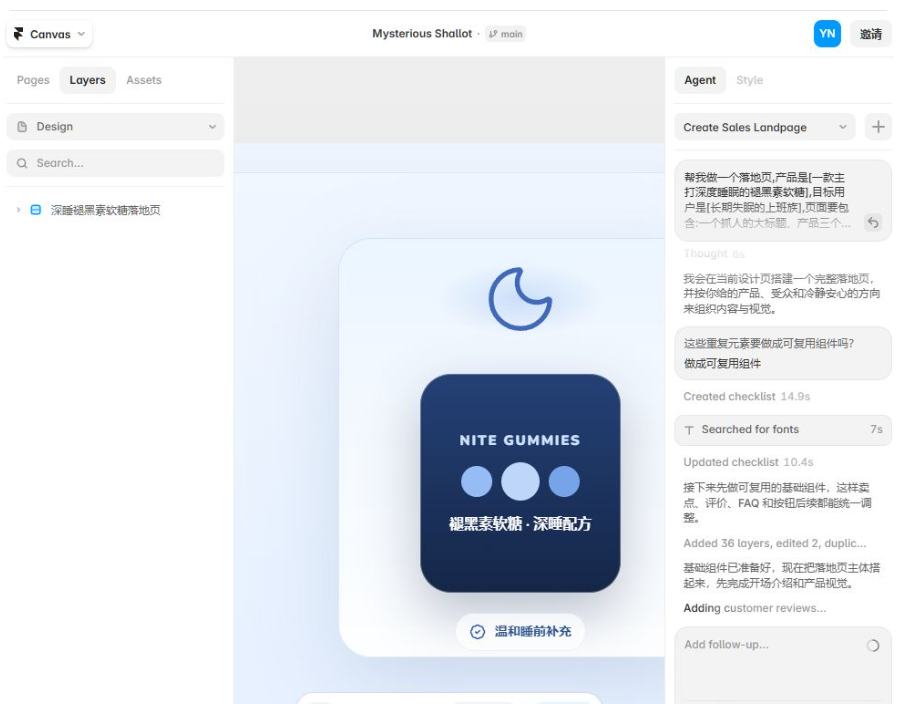The width and height of the screenshot is (898, 704).
Task: Click chevron in Create Sales Landpage selector
Action: point(842,127)
